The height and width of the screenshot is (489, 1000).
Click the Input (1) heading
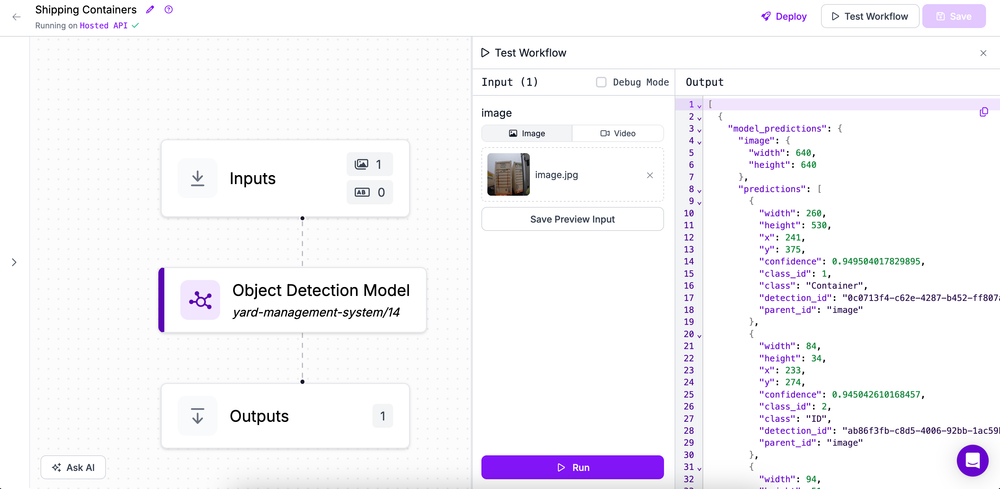click(x=510, y=82)
